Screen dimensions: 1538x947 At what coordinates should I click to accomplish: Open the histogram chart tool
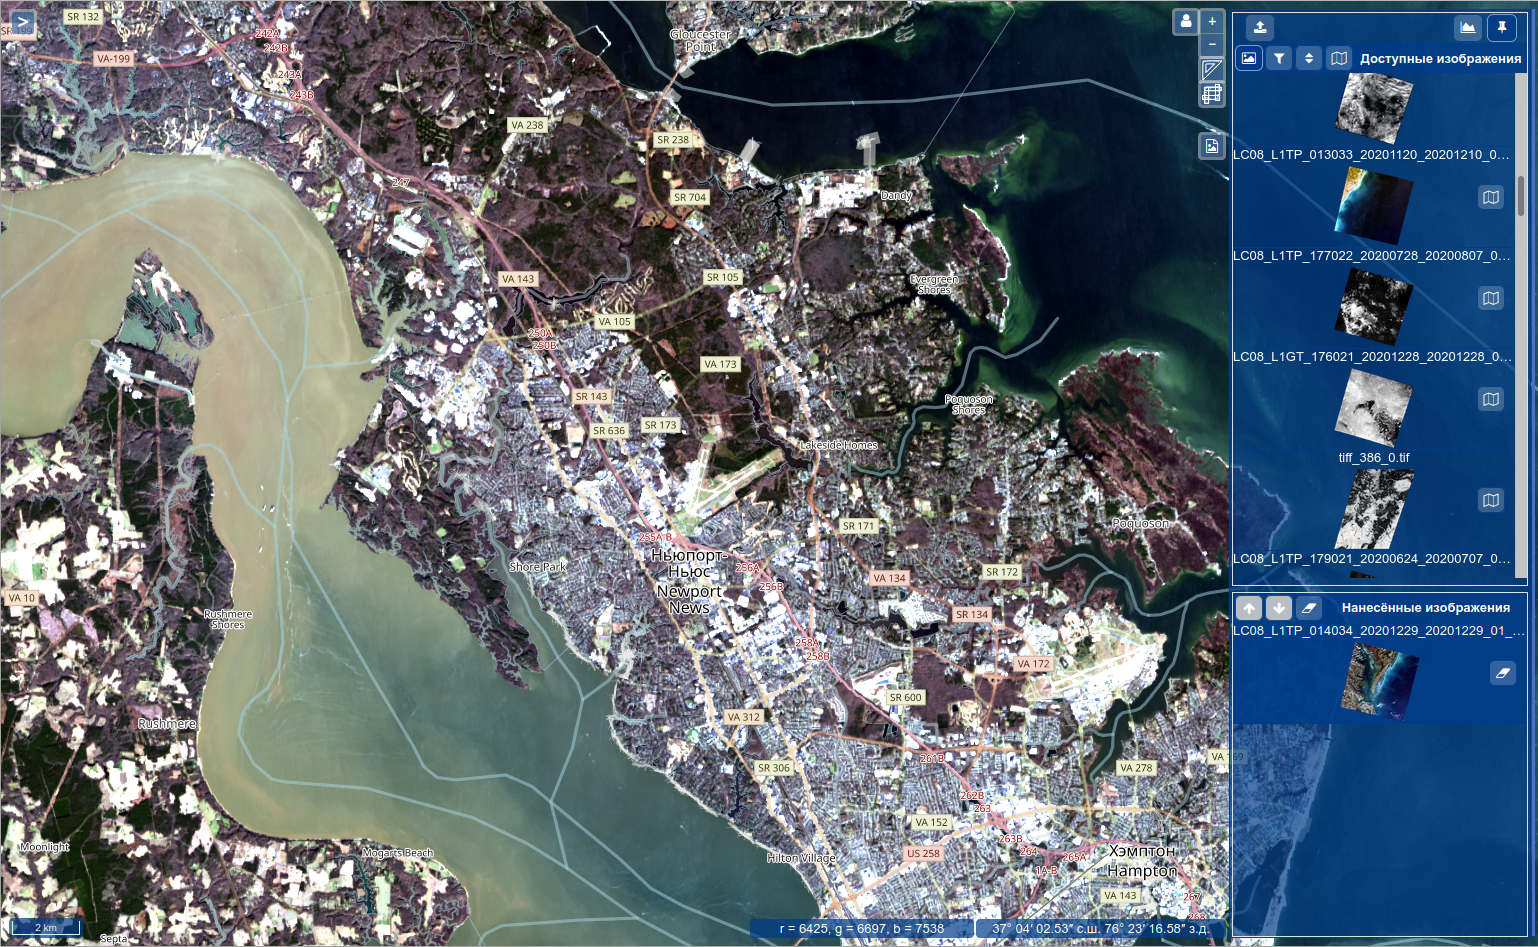(1468, 28)
